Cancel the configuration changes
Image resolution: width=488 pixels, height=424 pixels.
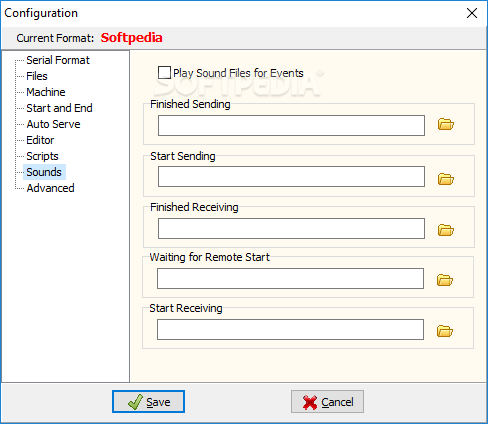pos(327,402)
